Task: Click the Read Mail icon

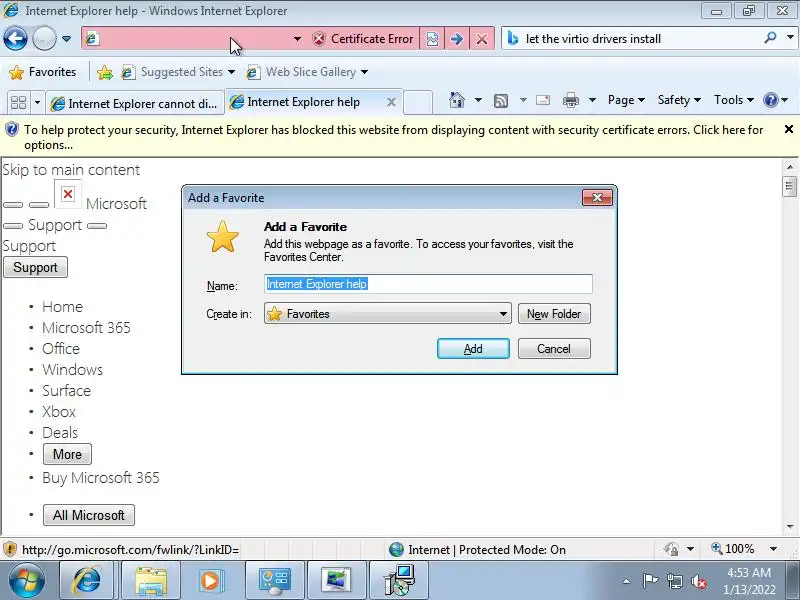Action: click(x=543, y=101)
